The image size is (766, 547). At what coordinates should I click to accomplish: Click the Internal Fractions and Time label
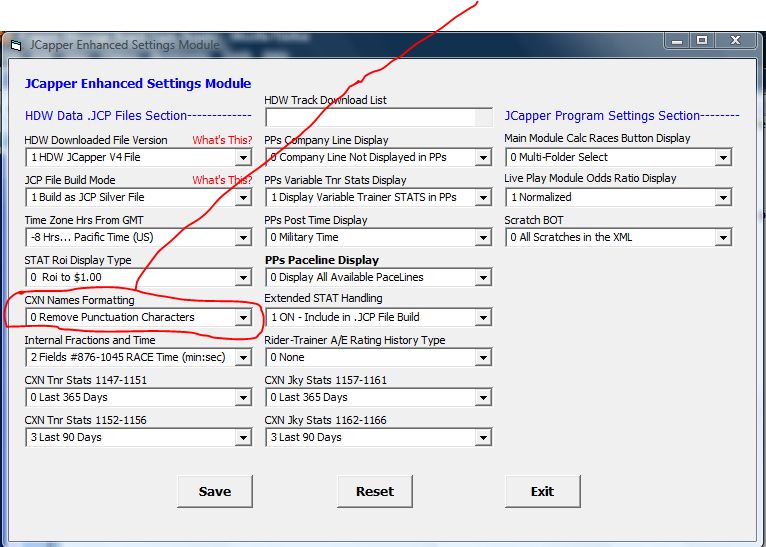pyautogui.click(x=90, y=340)
